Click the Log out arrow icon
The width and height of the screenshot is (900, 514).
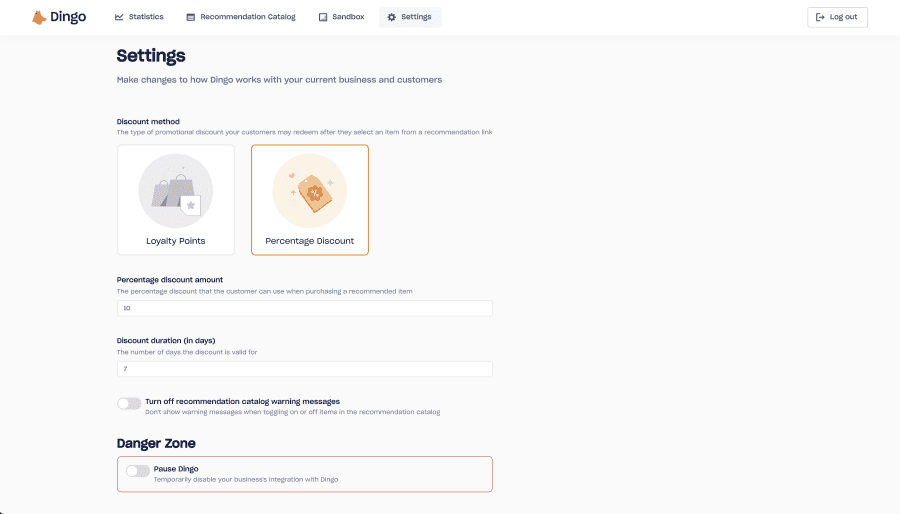click(x=820, y=17)
